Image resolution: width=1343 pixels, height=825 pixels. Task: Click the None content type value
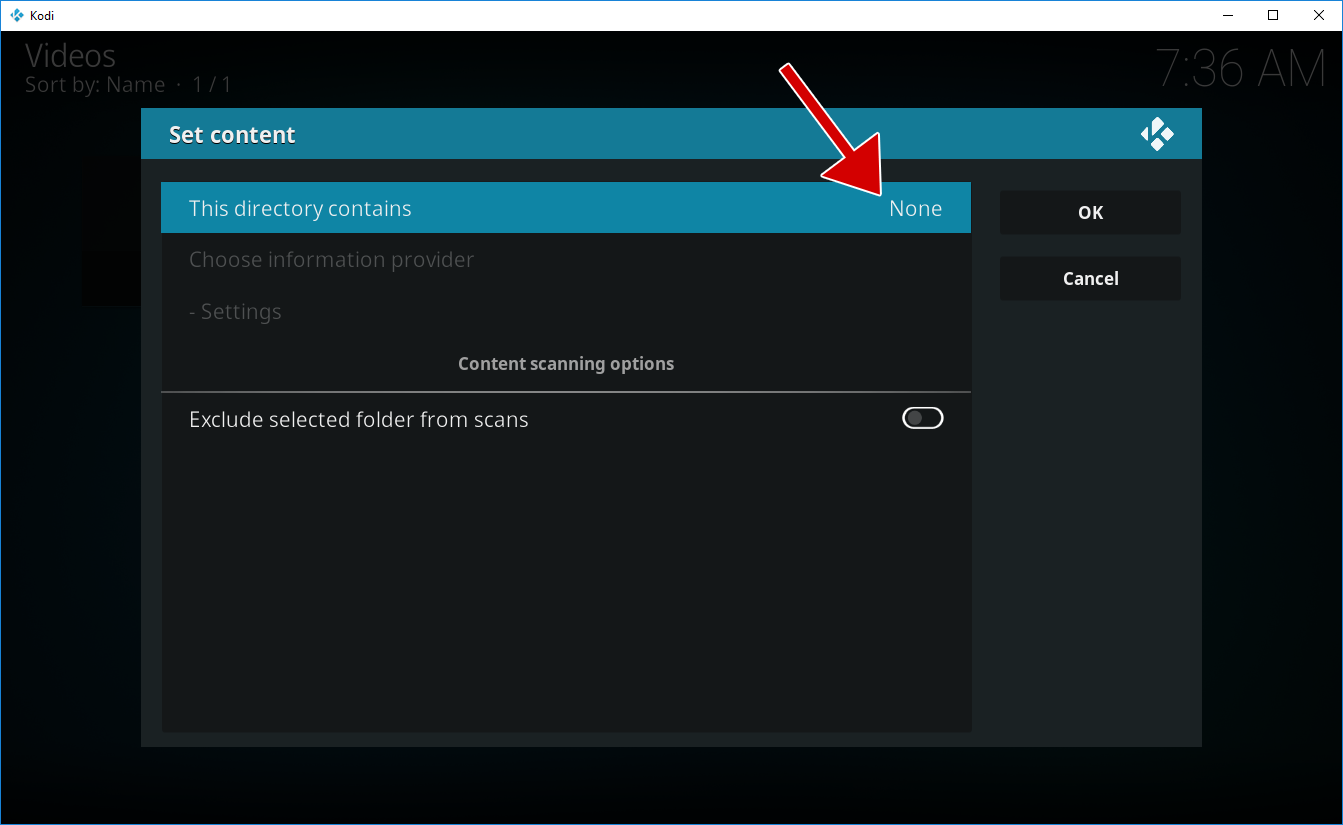pyautogui.click(x=915, y=209)
